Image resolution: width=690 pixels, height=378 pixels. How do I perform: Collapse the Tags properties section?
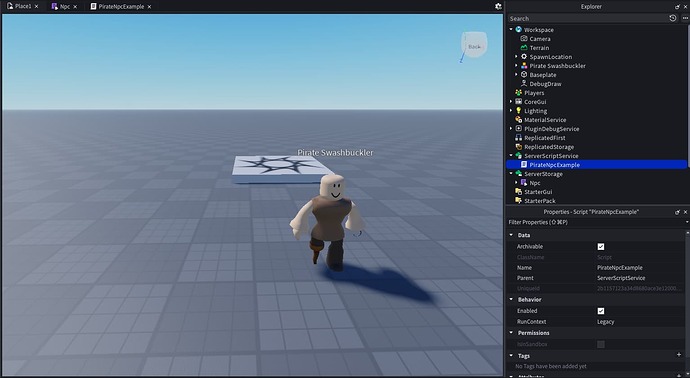point(511,356)
